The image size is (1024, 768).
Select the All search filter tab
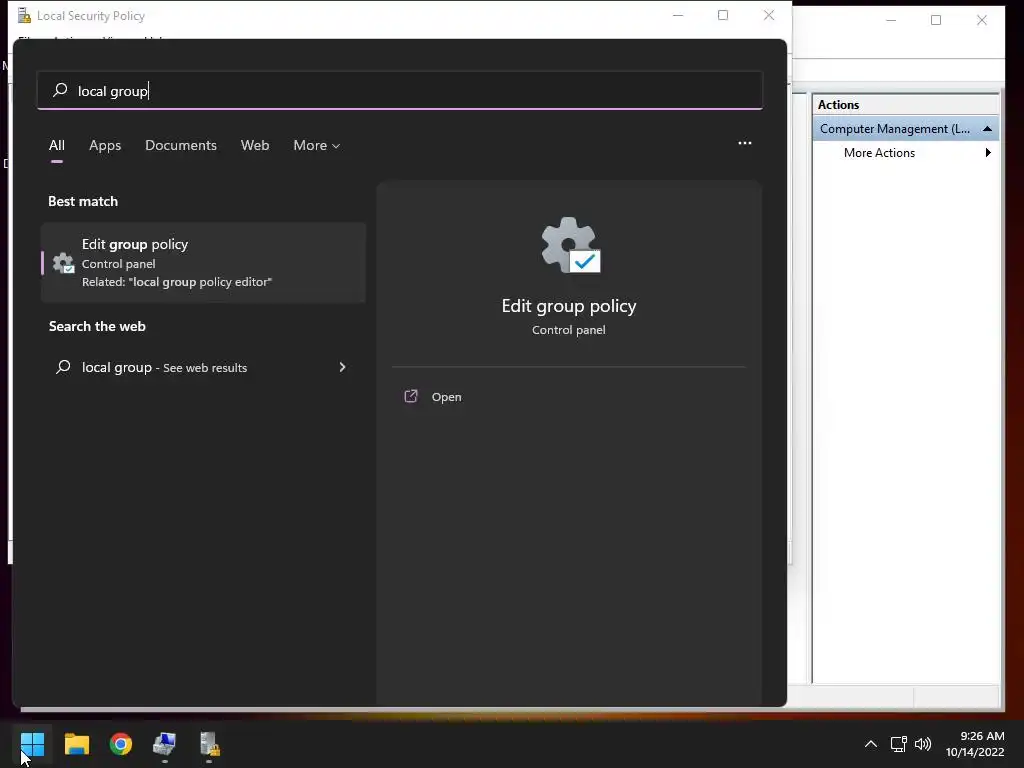tap(57, 145)
